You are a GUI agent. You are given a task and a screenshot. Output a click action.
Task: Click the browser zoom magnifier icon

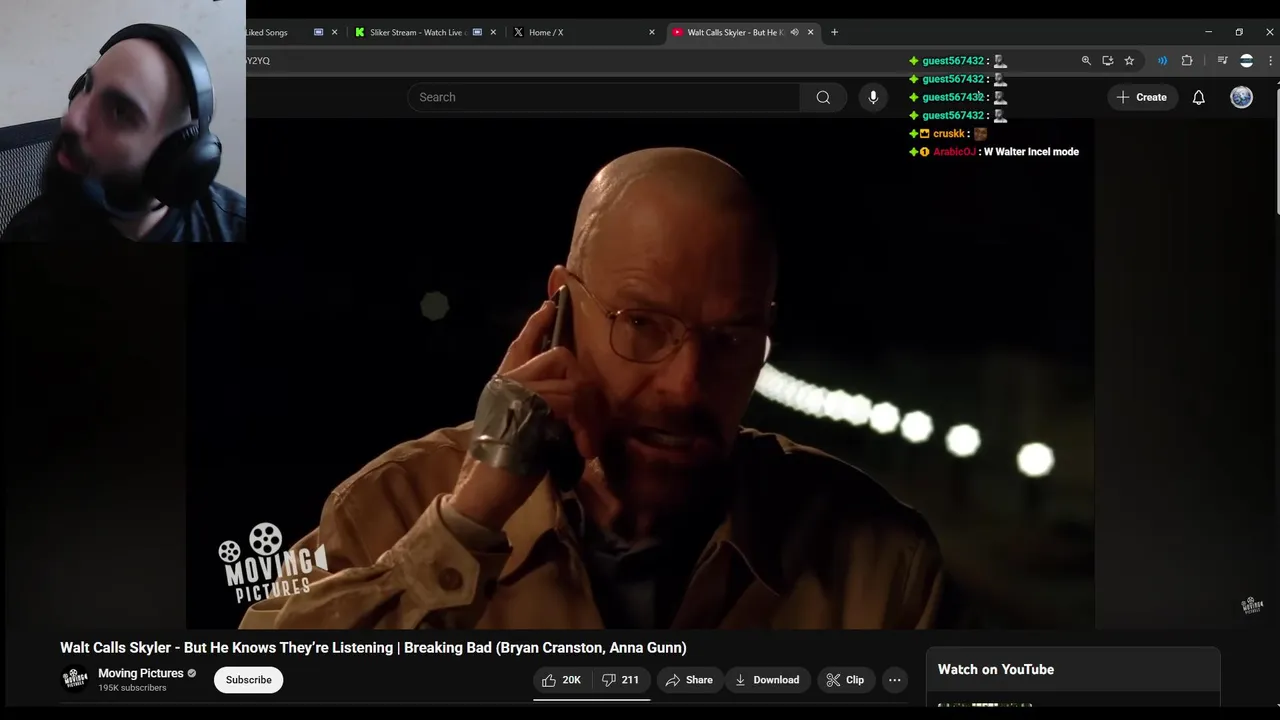point(1086,61)
